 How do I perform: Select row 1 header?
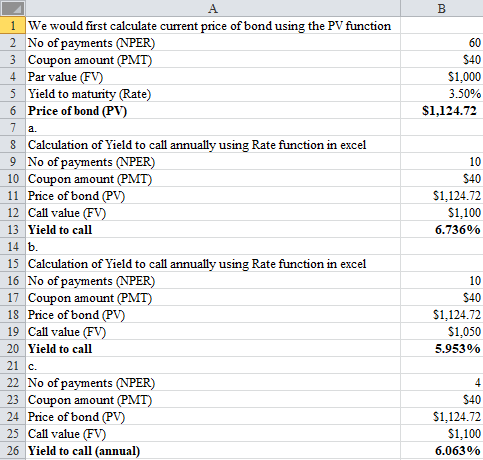13,25
